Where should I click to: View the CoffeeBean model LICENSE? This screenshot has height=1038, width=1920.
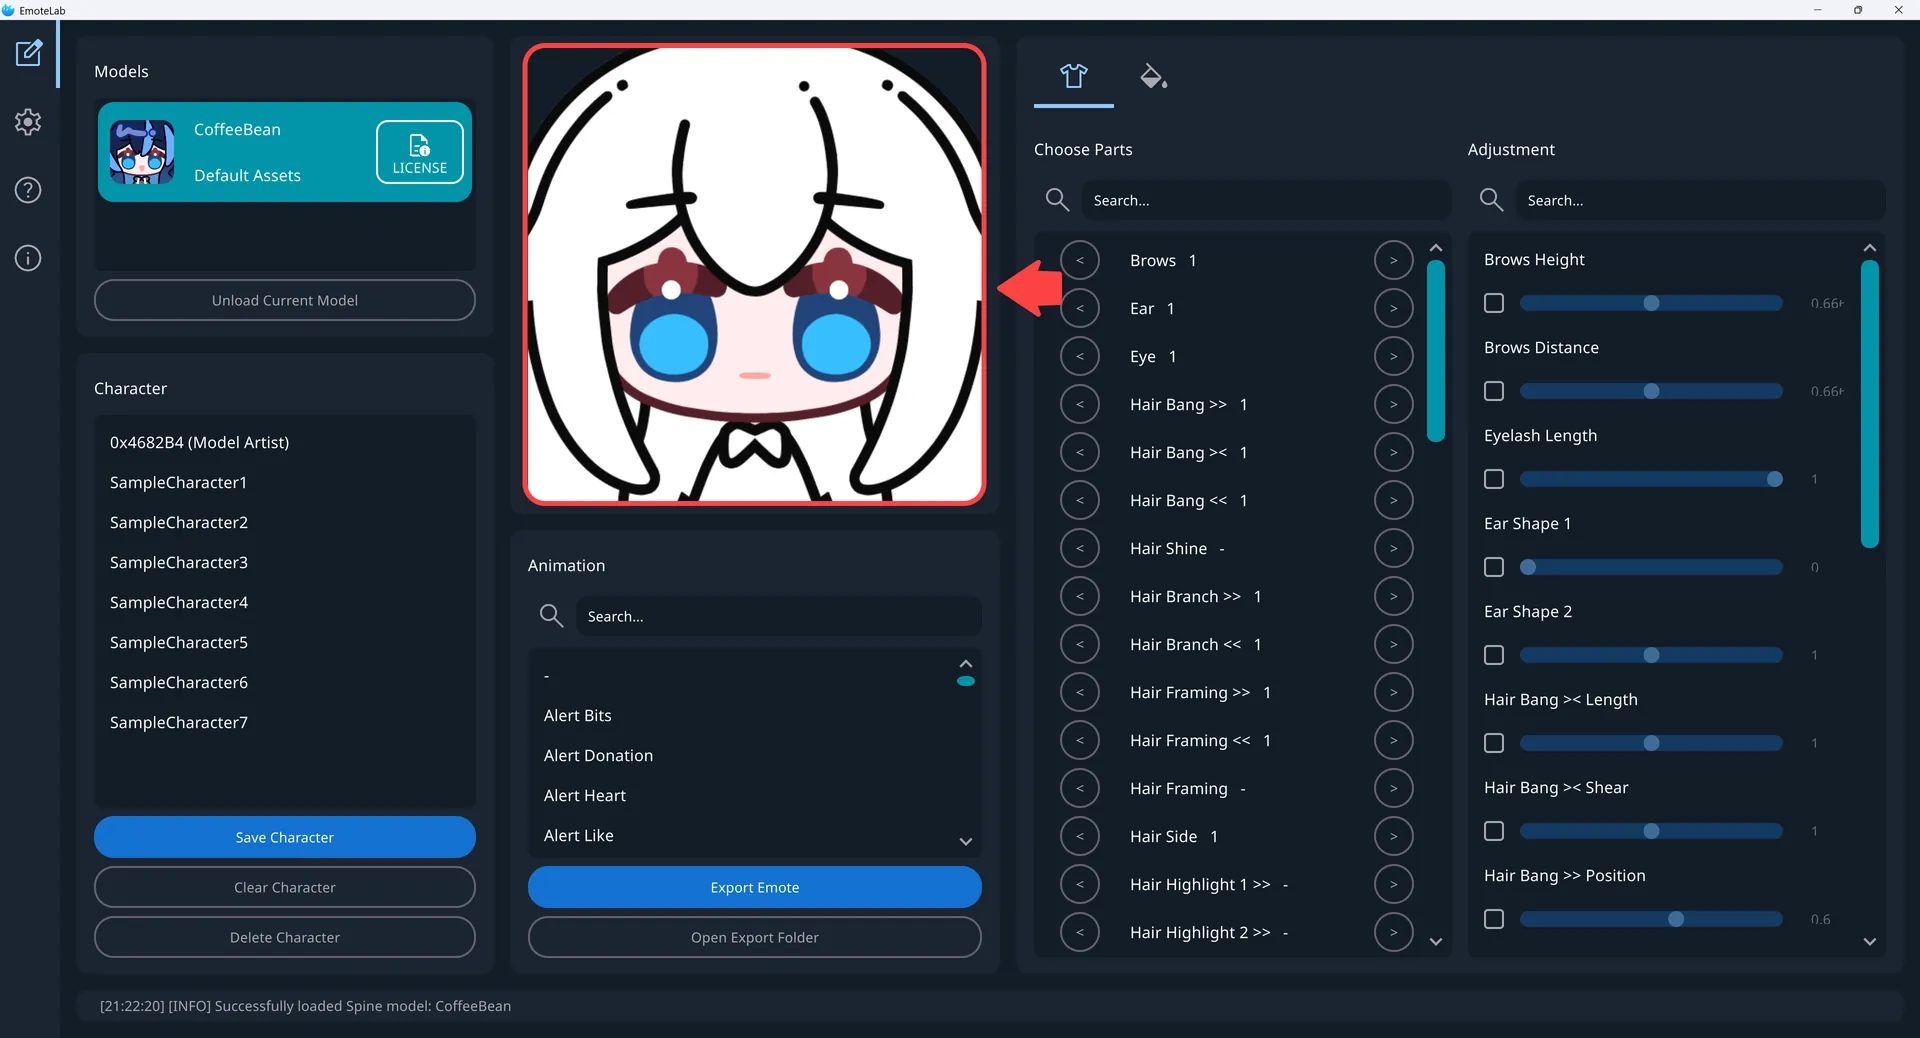click(419, 152)
